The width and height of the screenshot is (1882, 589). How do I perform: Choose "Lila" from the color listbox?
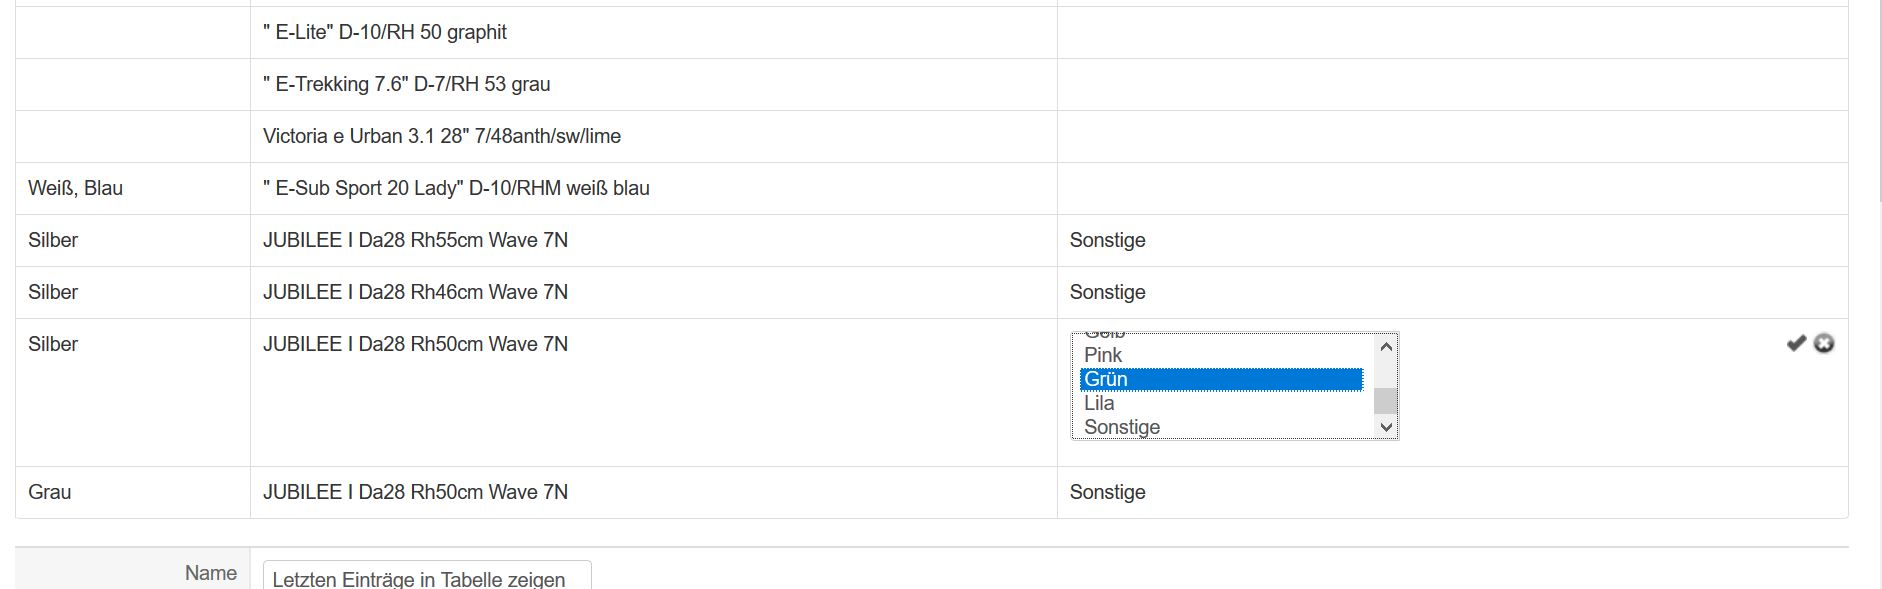pos(1099,403)
